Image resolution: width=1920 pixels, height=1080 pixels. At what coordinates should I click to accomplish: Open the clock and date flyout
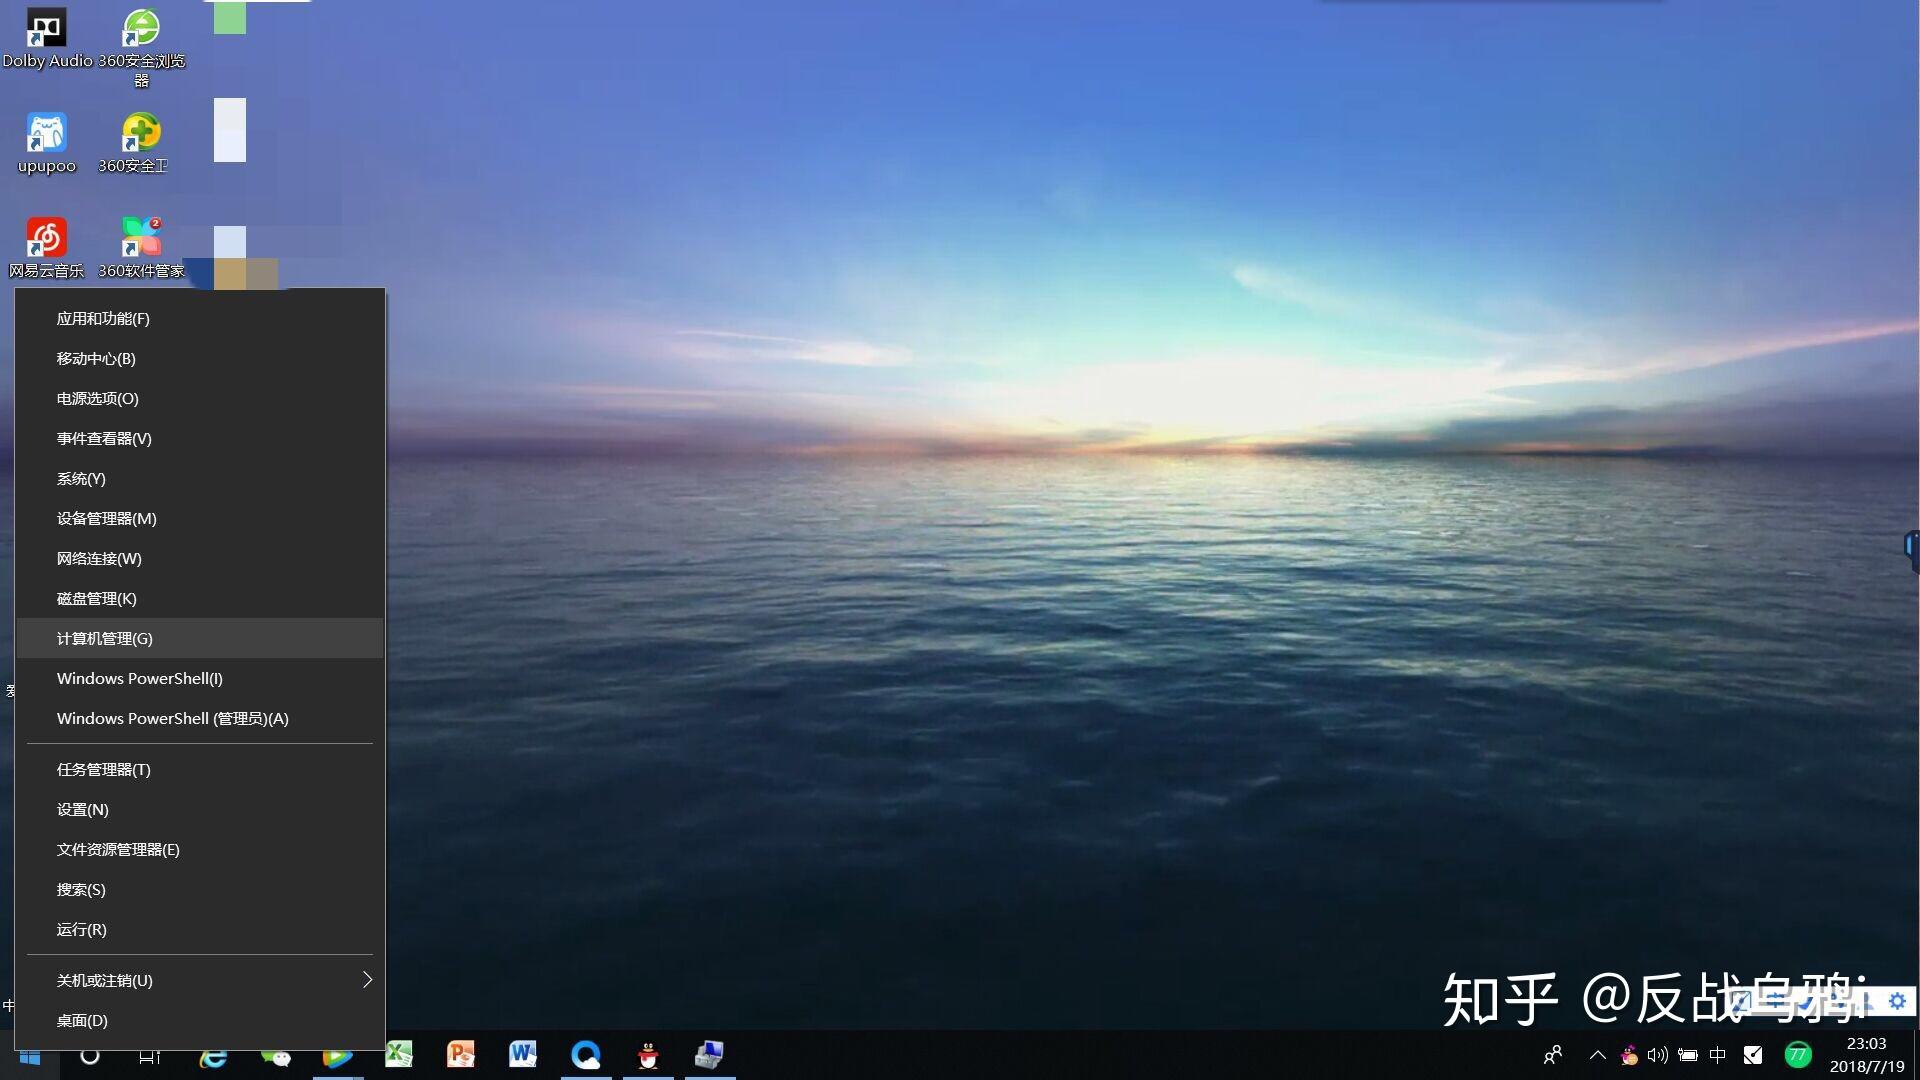1866,1055
